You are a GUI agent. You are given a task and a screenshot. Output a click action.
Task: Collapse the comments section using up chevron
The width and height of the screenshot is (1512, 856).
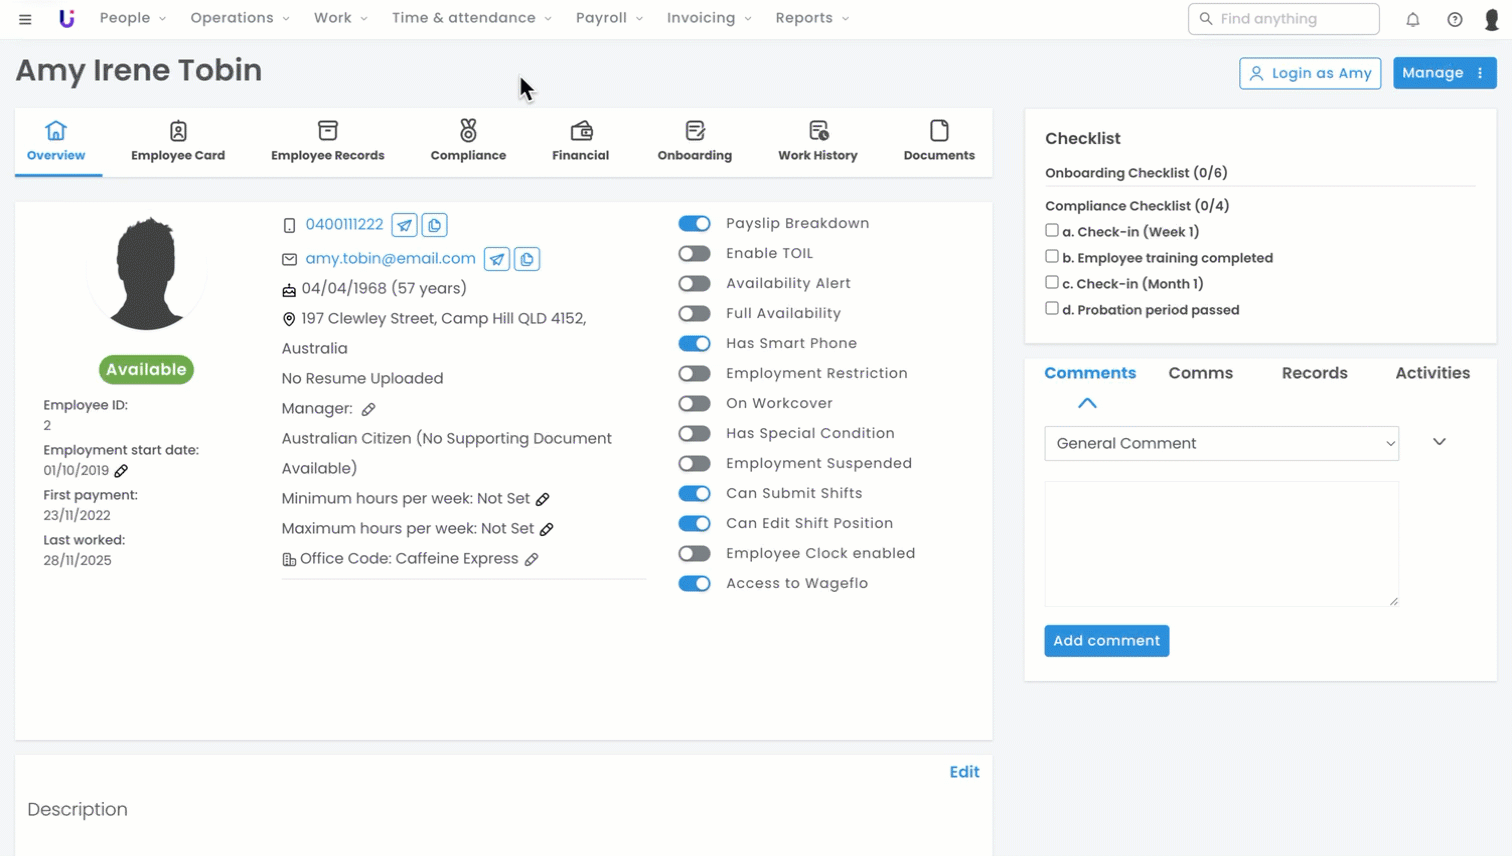tap(1087, 403)
